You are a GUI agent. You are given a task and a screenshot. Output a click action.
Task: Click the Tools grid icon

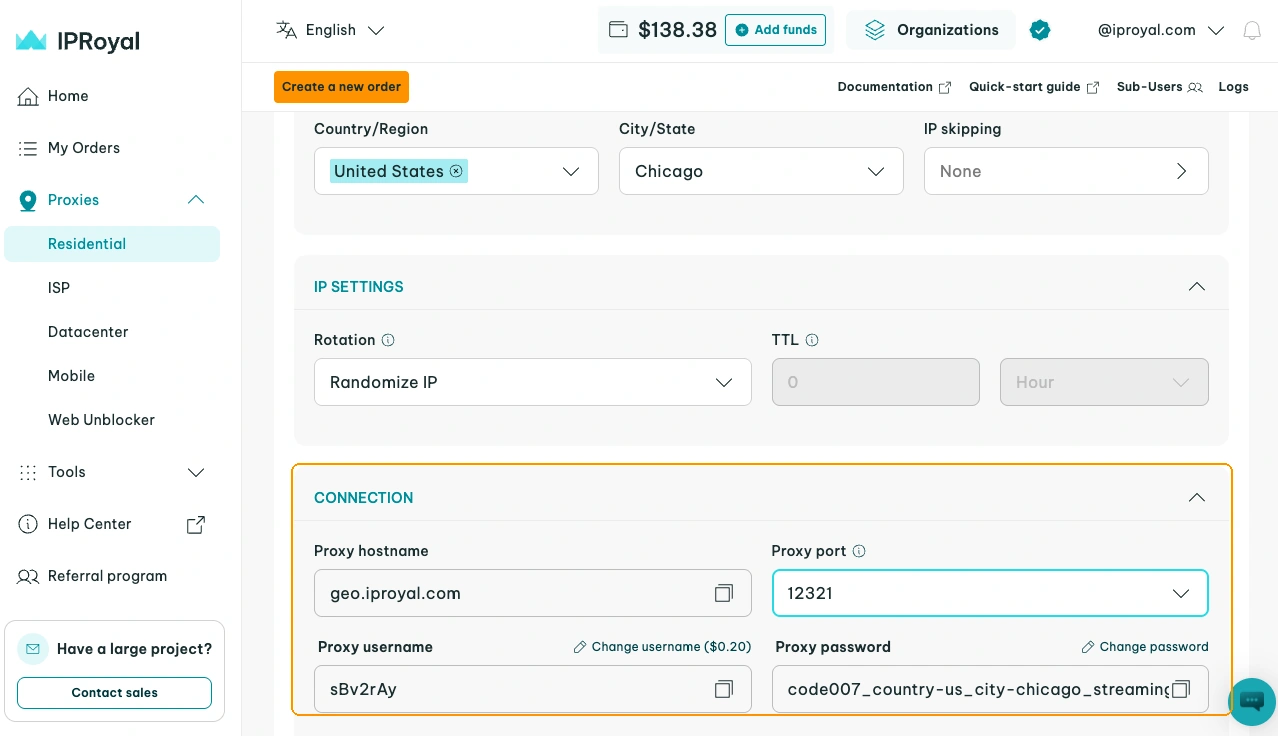28,472
